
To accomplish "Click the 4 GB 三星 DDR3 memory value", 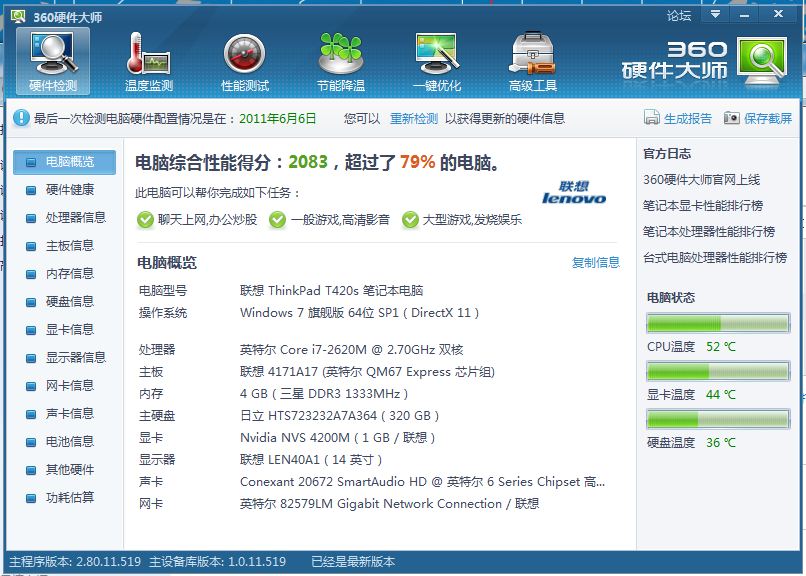I will tap(324, 394).
